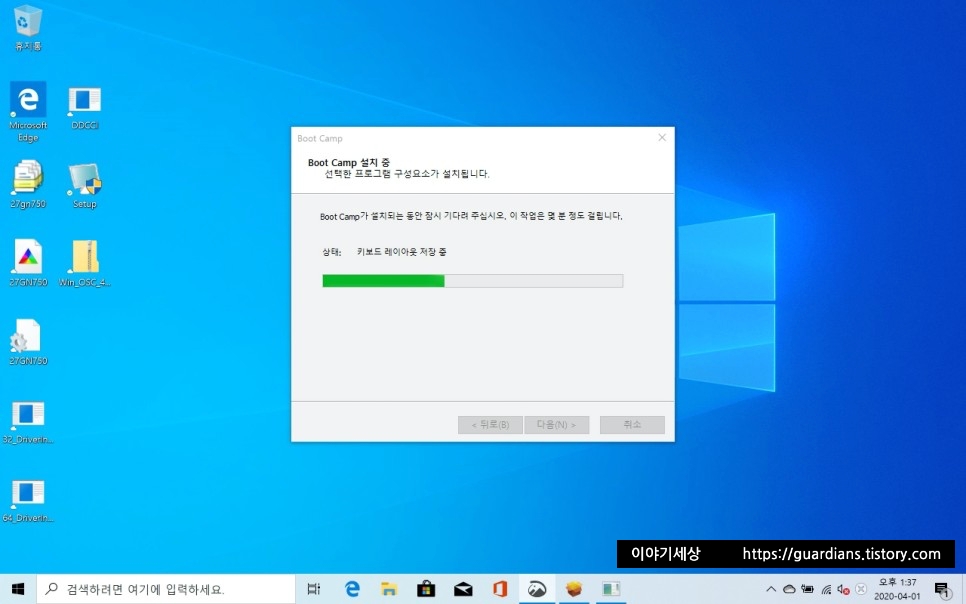Click the circled X tray icon
Viewport: 966px width, 604px height.
pos(861,590)
